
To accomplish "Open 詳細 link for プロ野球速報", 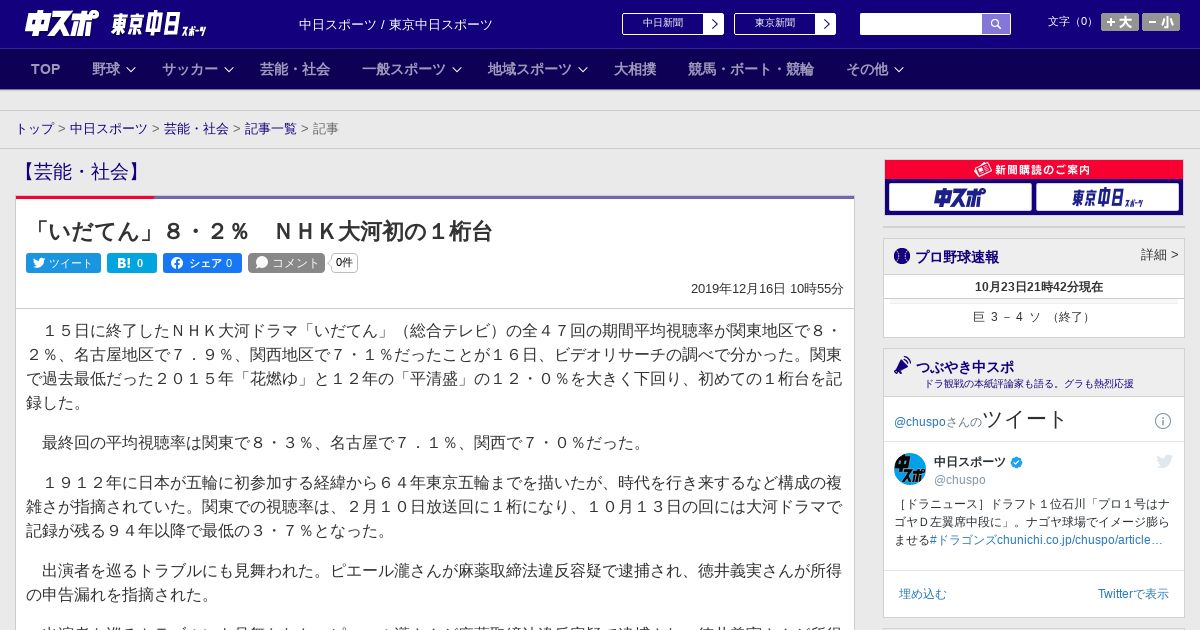I will tap(1159, 255).
